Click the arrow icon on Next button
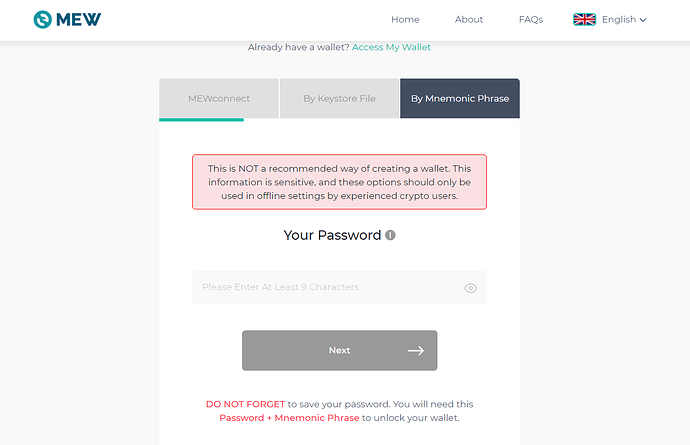This screenshot has width=690, height=445. [416, 350]
